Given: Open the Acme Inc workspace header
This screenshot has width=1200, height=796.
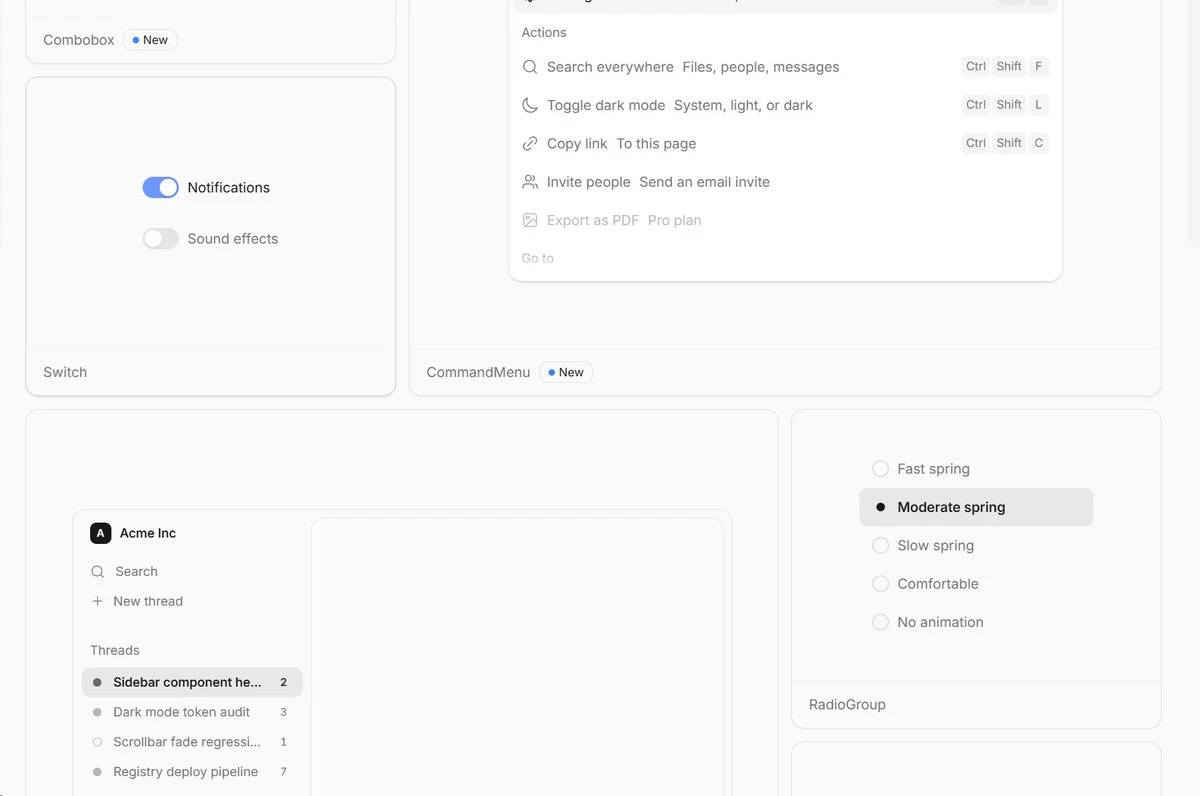Looking at the screenshot, I should [x=192, y=533].
